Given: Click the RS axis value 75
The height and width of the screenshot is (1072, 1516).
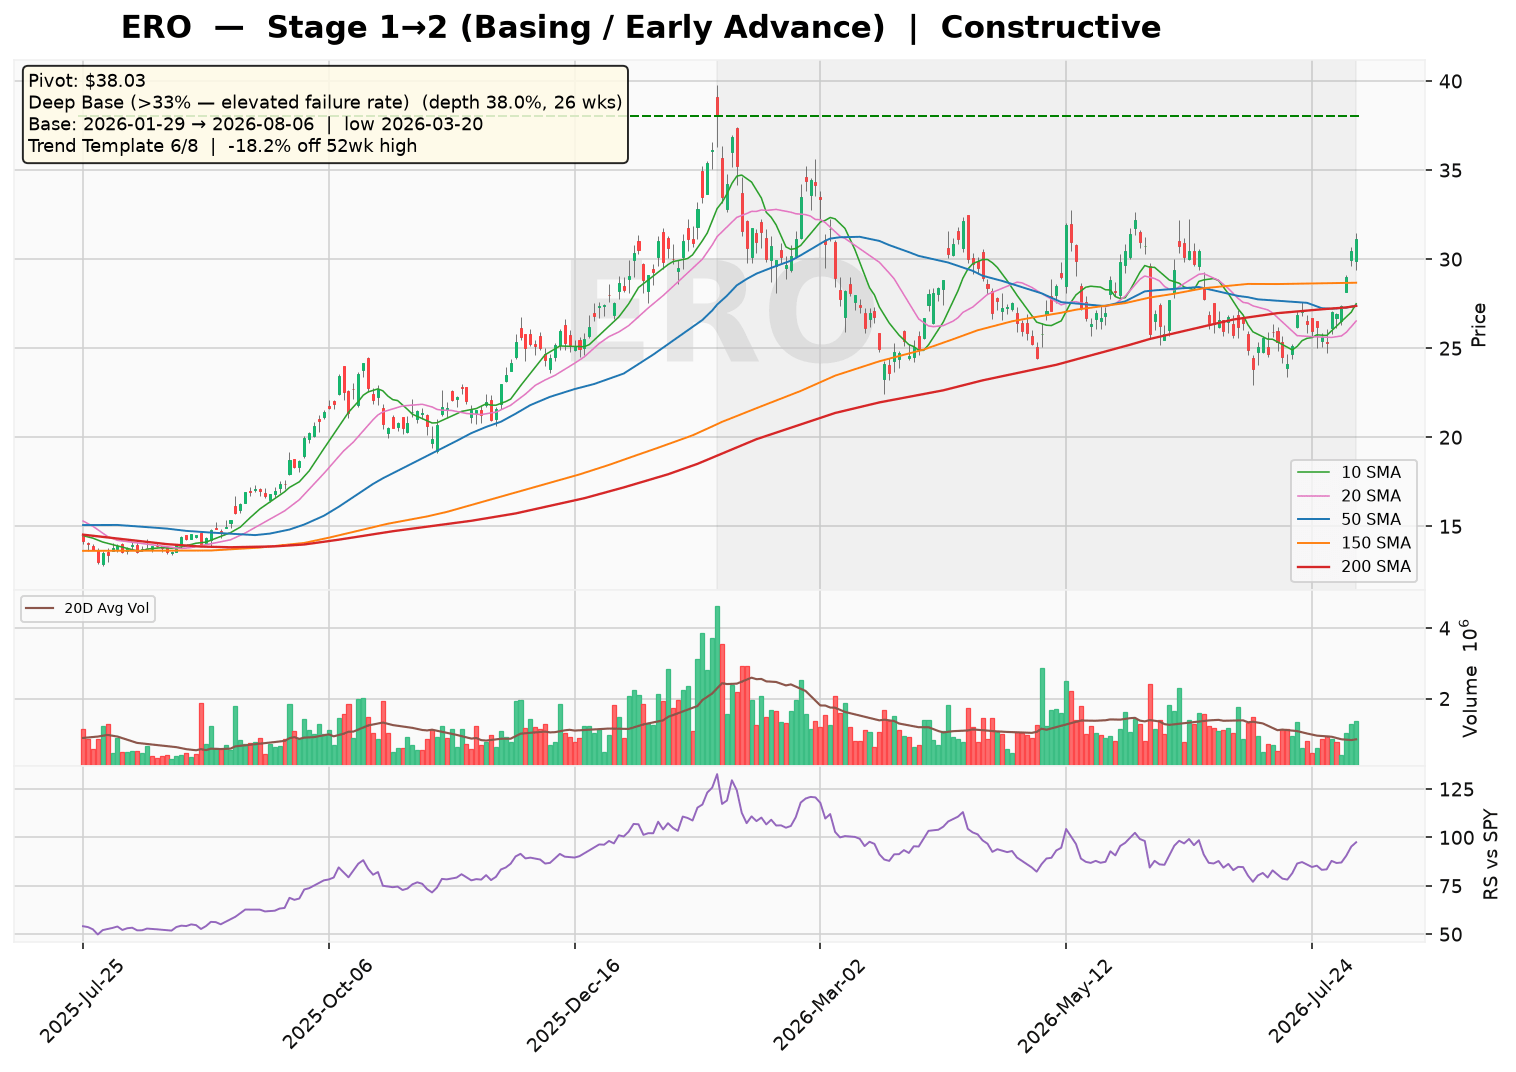Looking at the screenshot, I should [1449, 887].
